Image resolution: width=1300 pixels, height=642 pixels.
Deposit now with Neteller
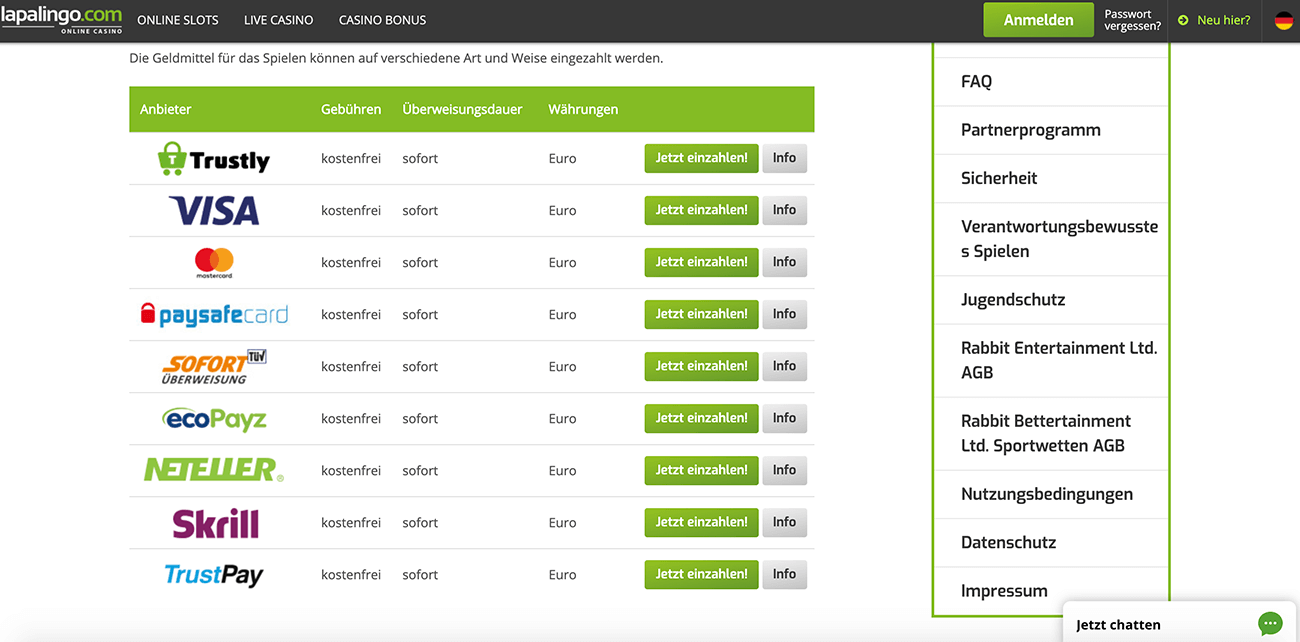[x=701, y=470]
